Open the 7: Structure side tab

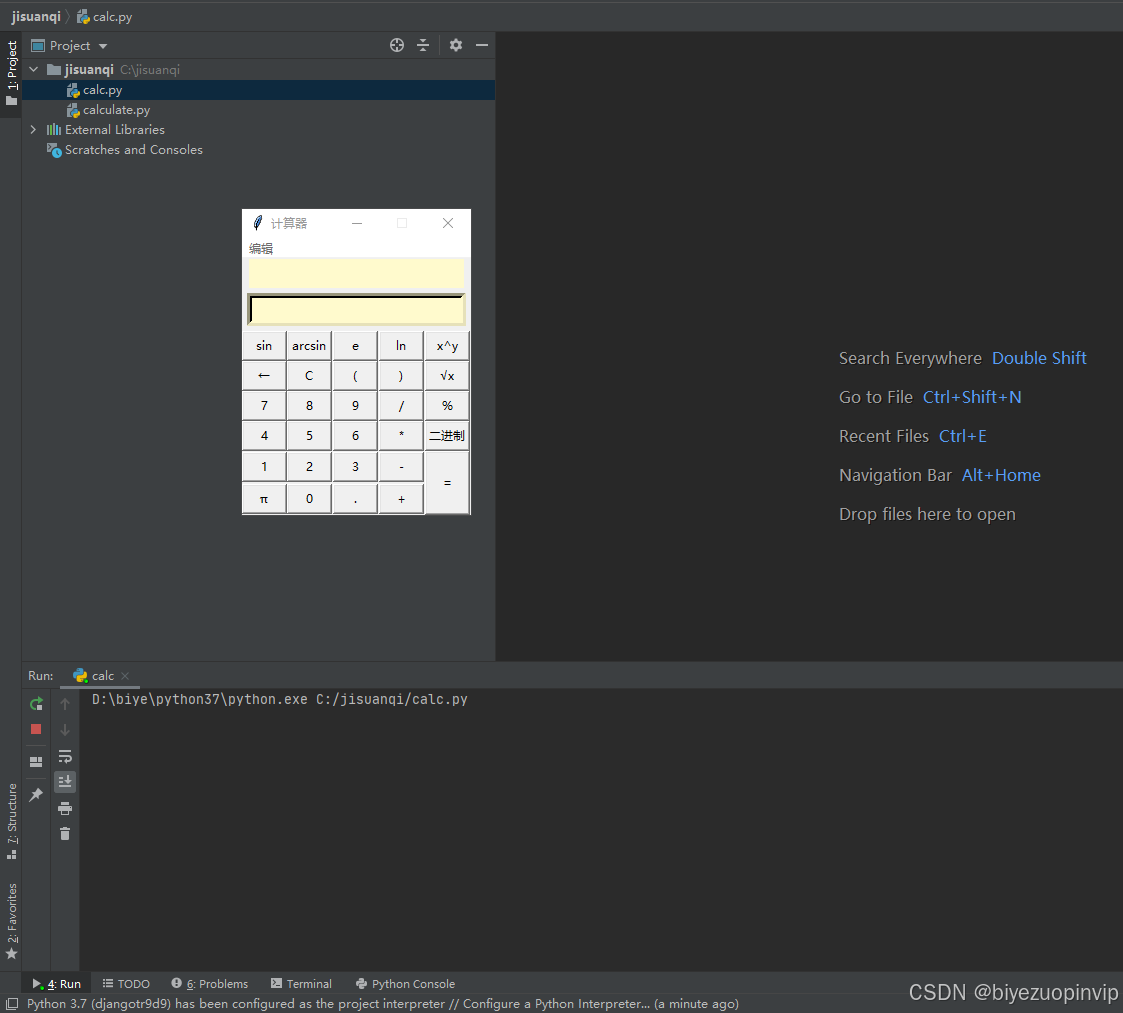(x=11, y=820)
